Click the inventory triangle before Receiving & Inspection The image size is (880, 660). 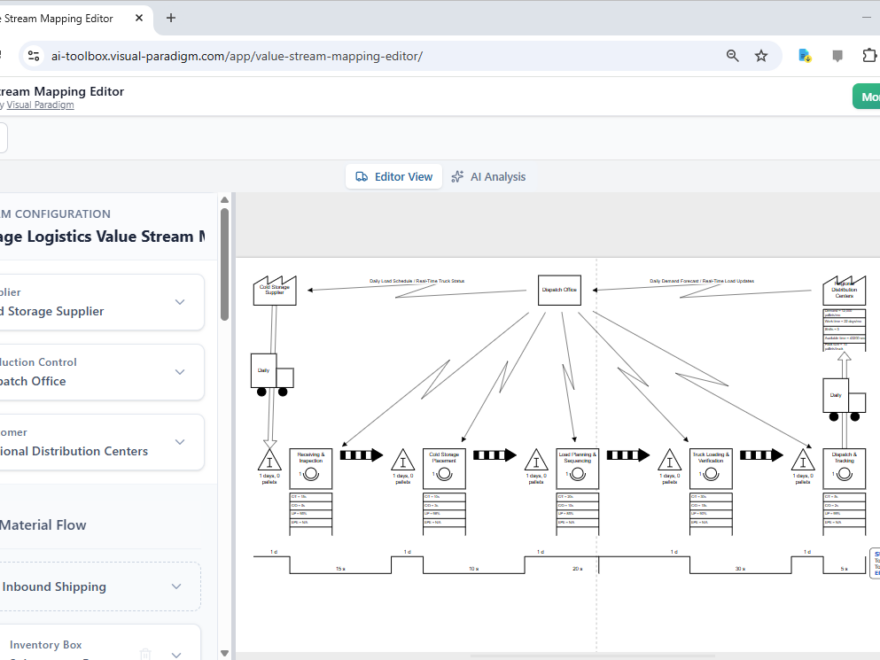click(x=269, y=462)
